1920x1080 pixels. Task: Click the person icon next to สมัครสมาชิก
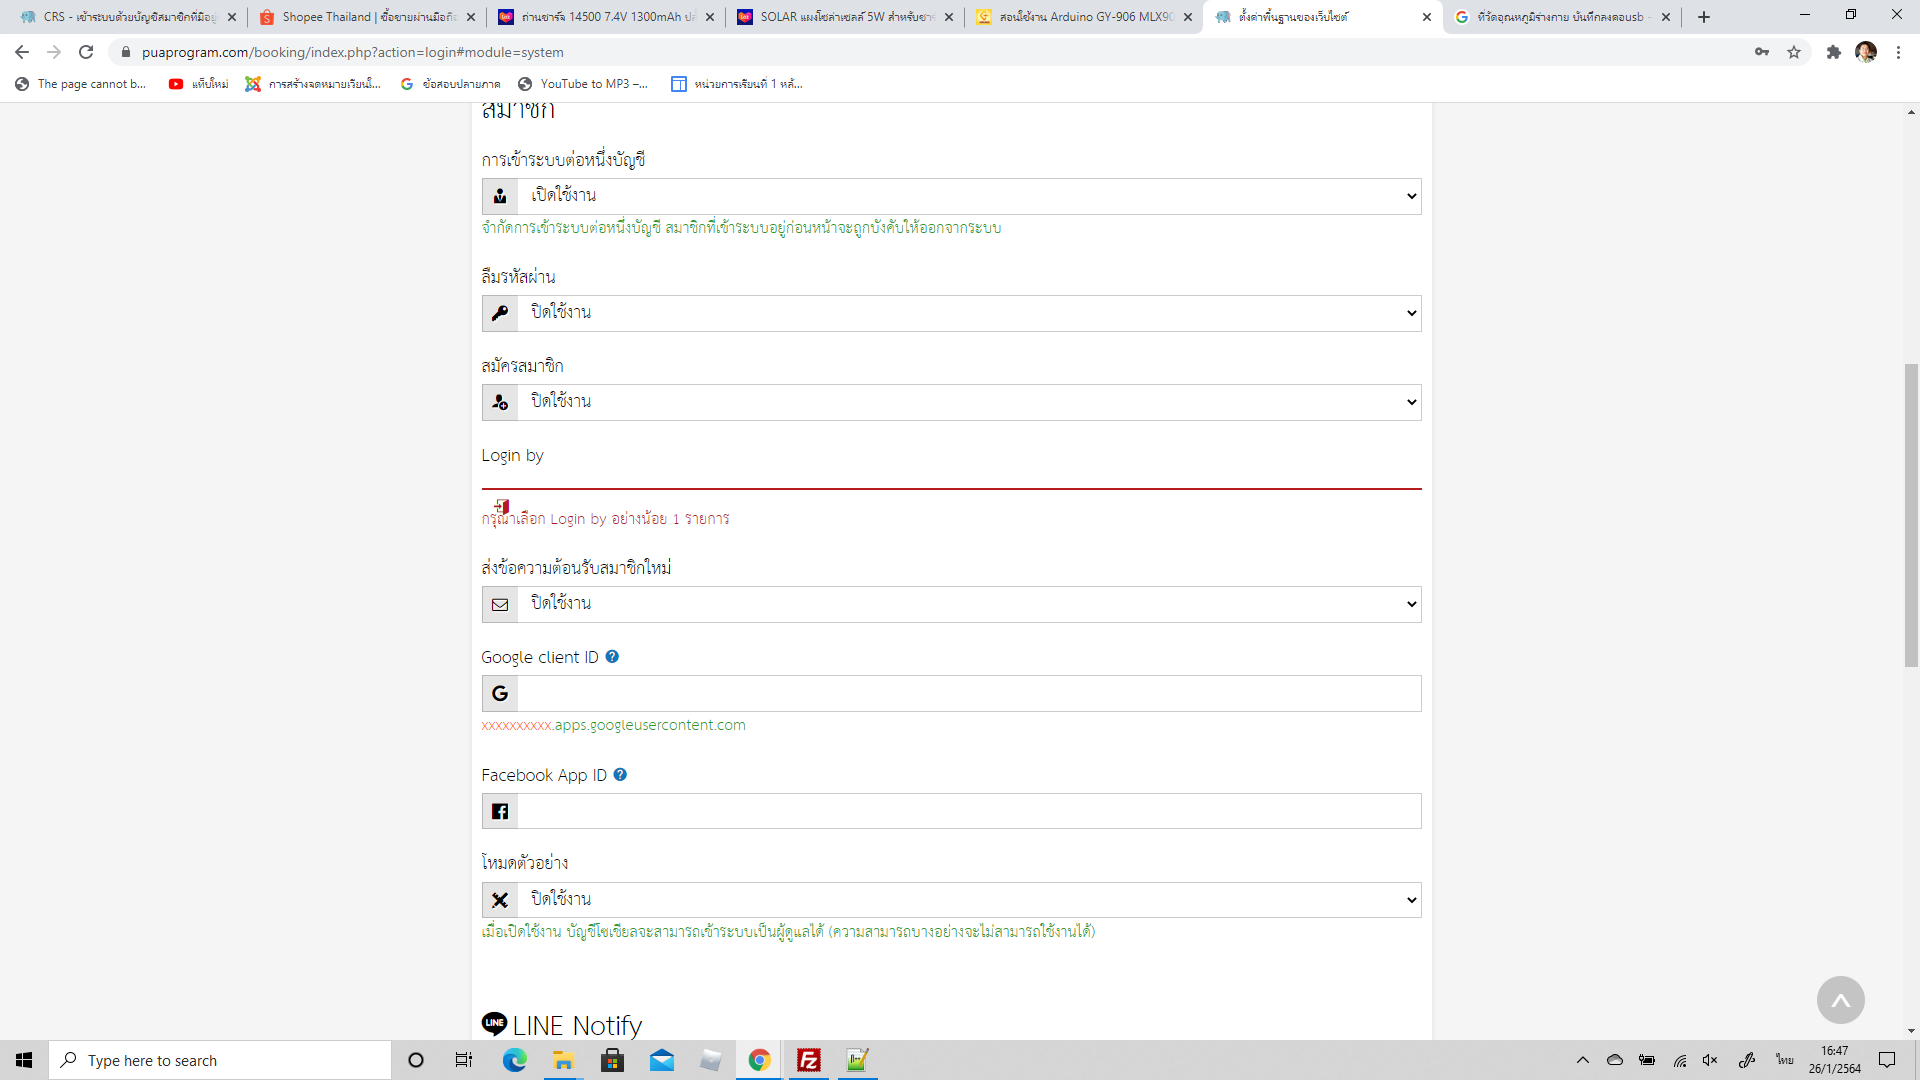pyautogui.click(x=500, y=402)
